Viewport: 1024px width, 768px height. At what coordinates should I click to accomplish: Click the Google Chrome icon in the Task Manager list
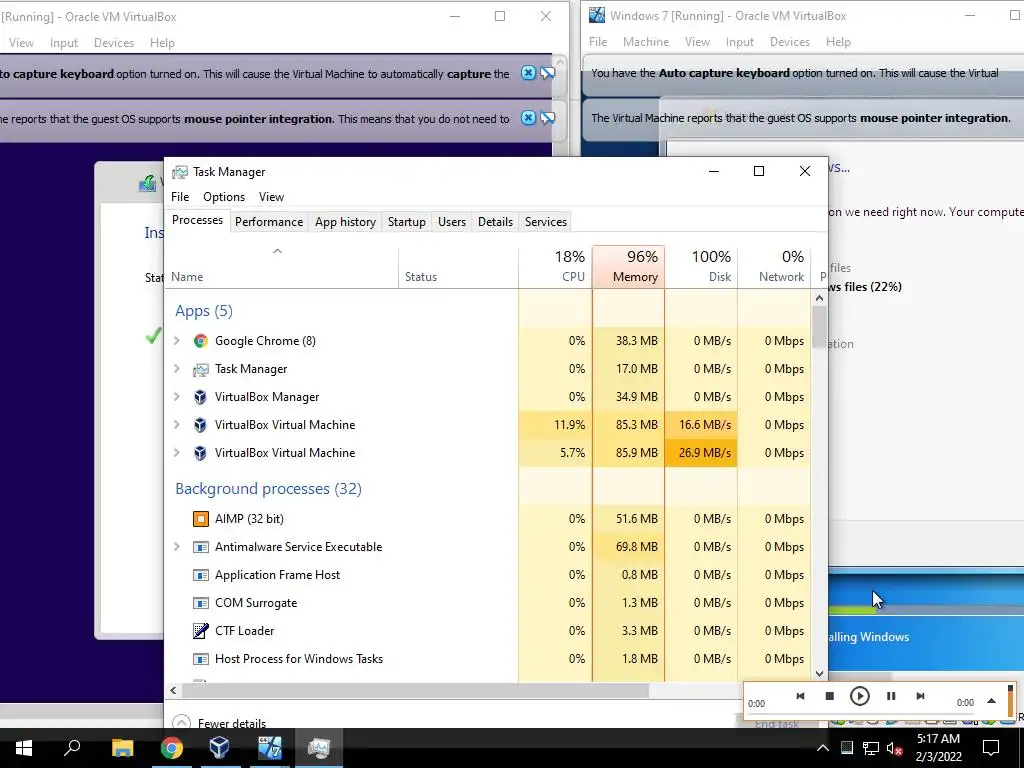(200, 341)
